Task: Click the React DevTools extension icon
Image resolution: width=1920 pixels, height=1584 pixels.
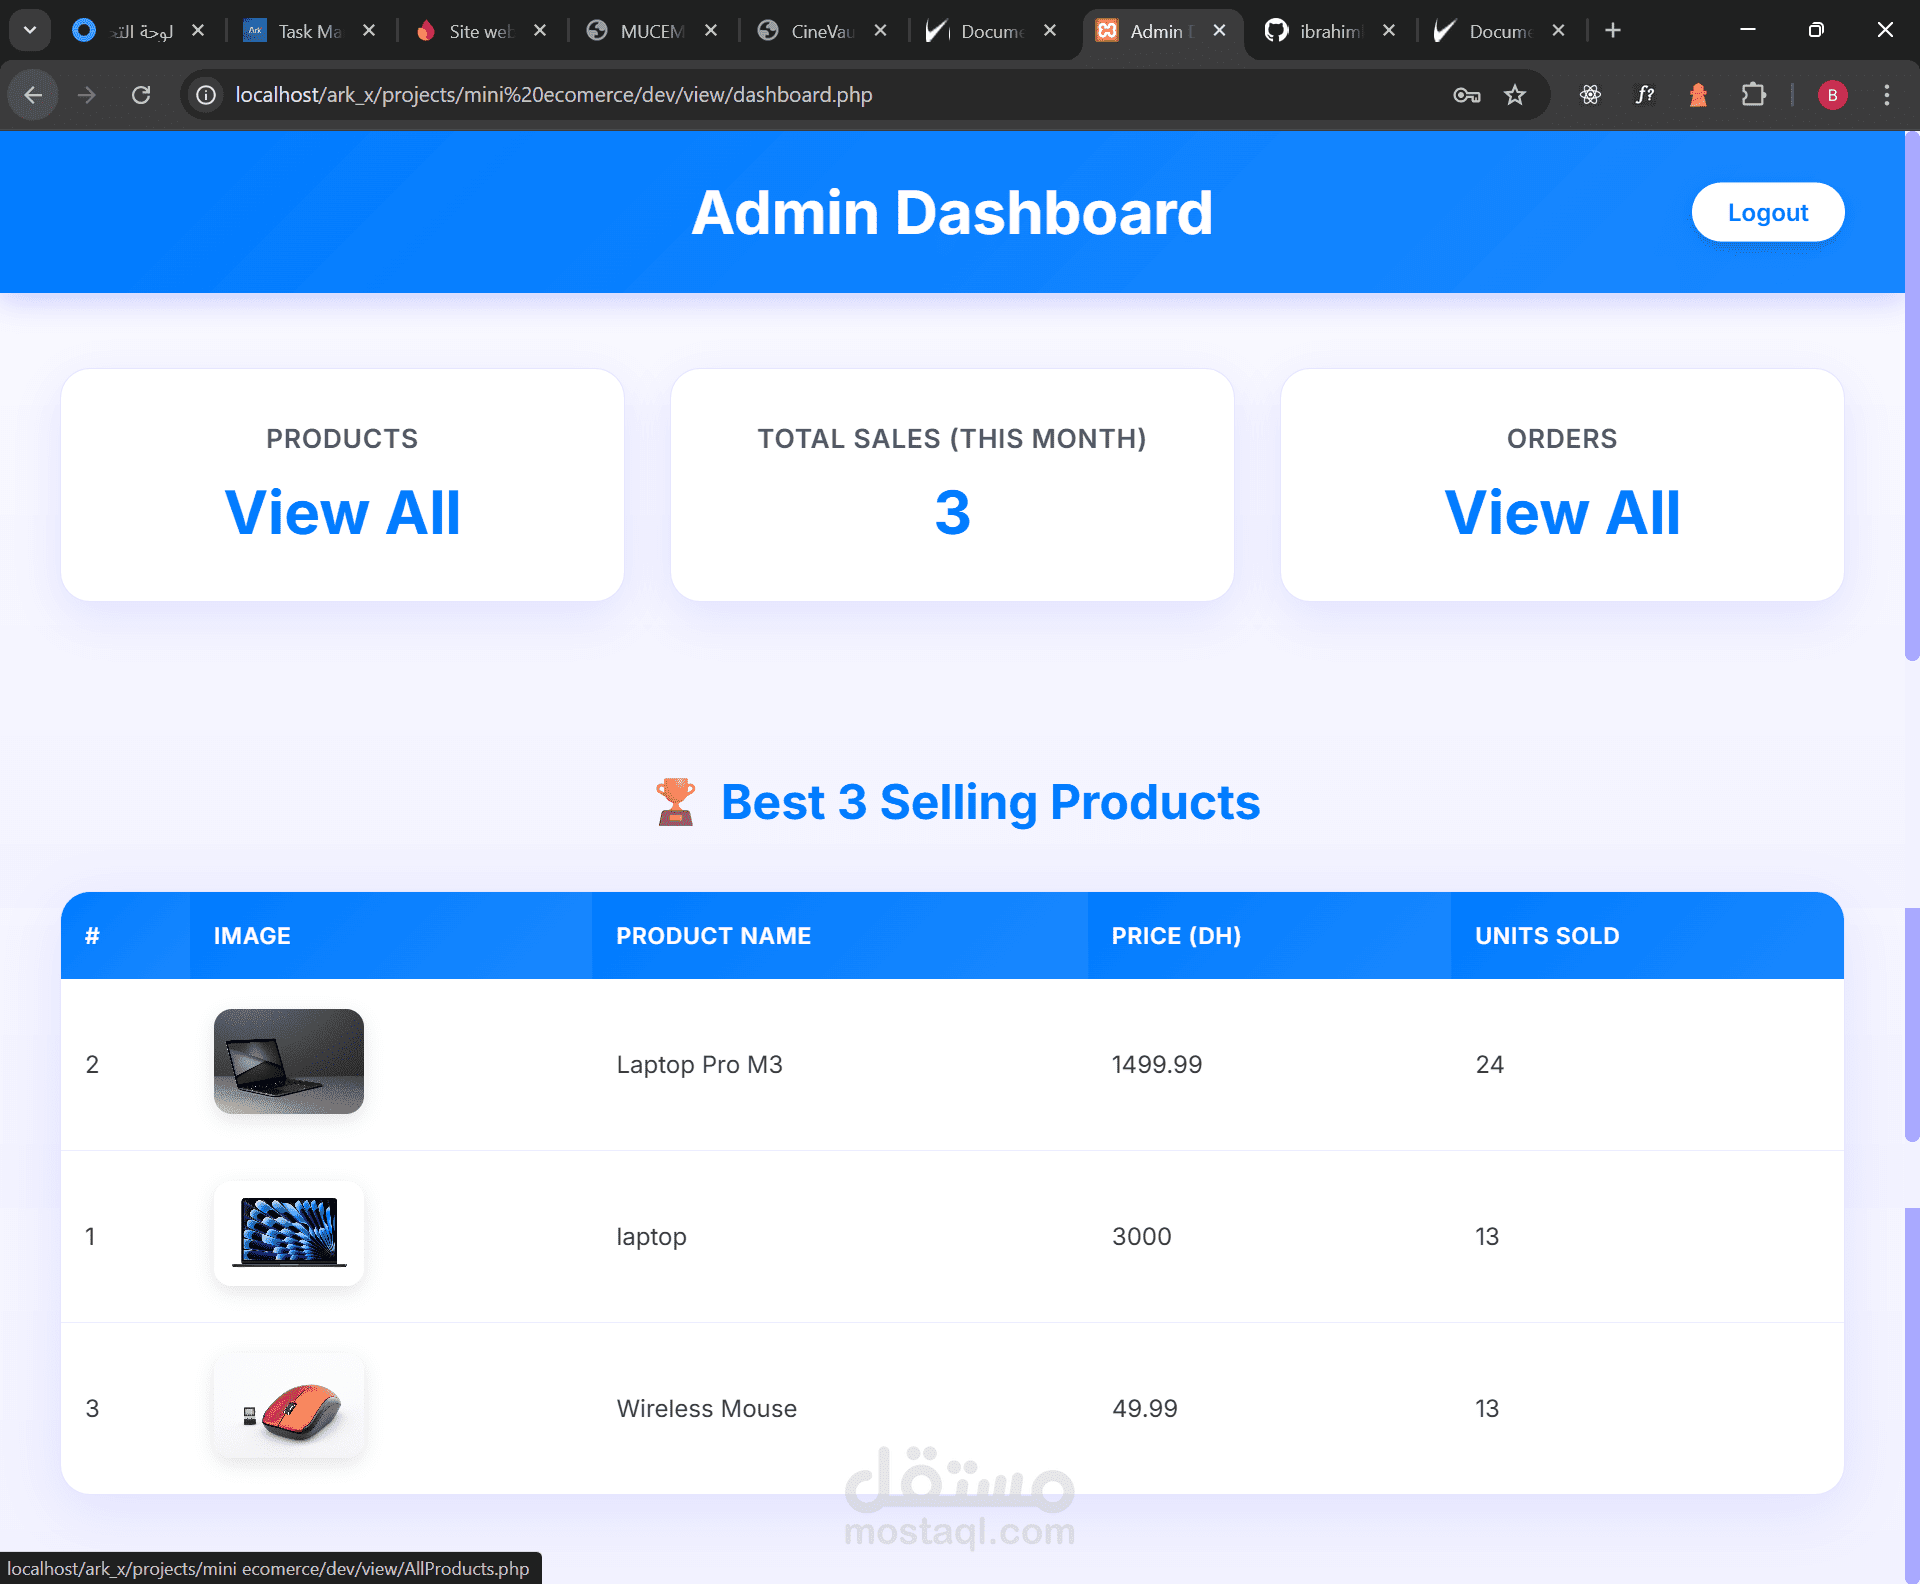Action: (1590, 95)
